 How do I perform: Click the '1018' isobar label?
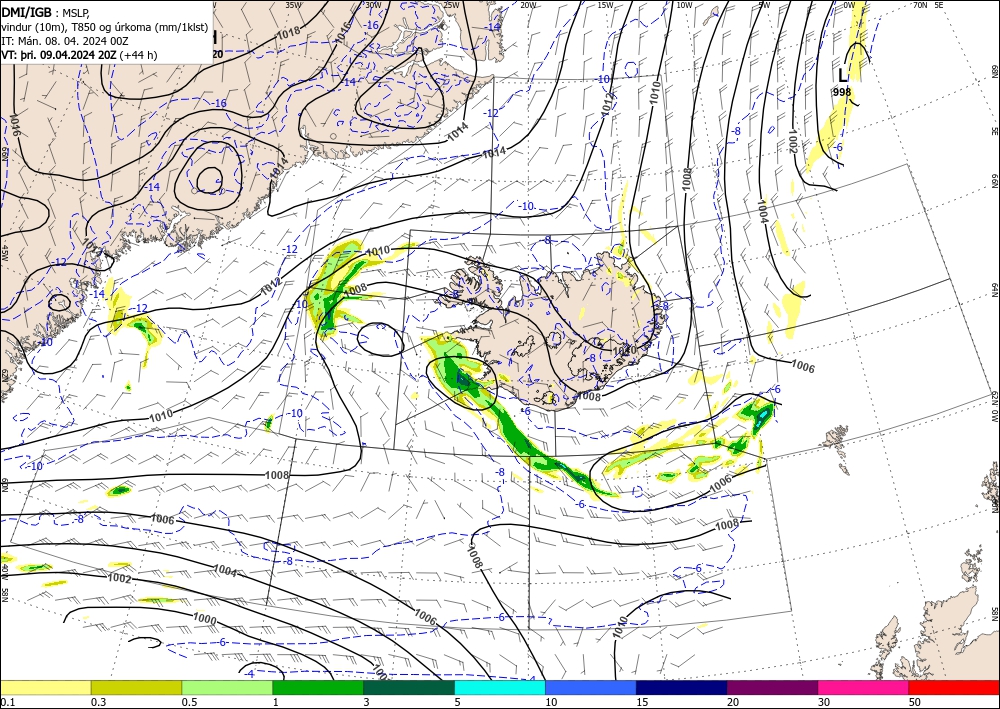tap(289, 31)
